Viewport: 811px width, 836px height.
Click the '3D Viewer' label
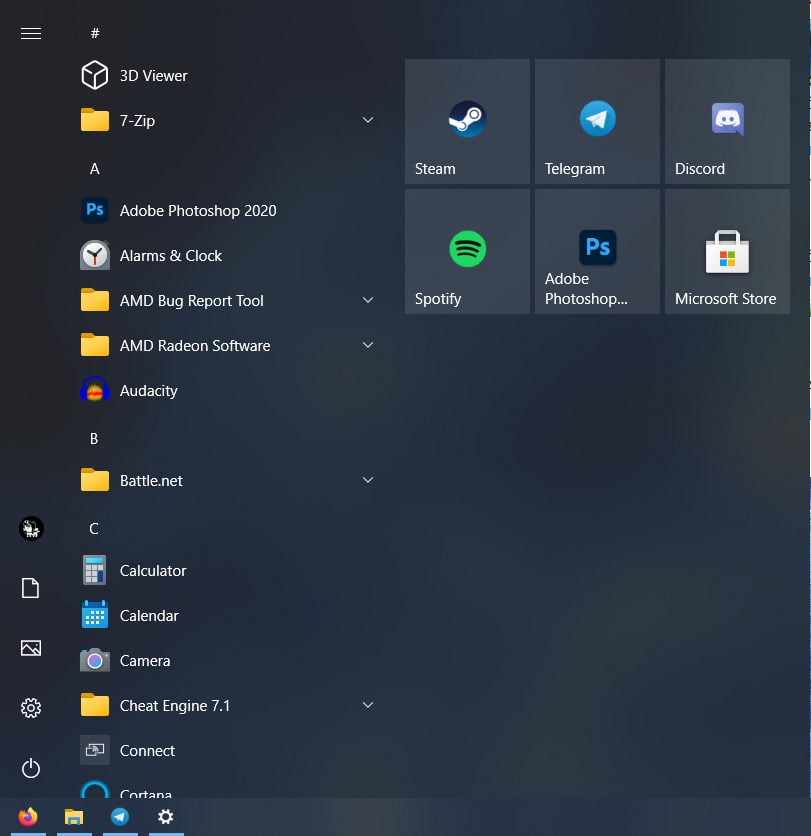(154, 76)
